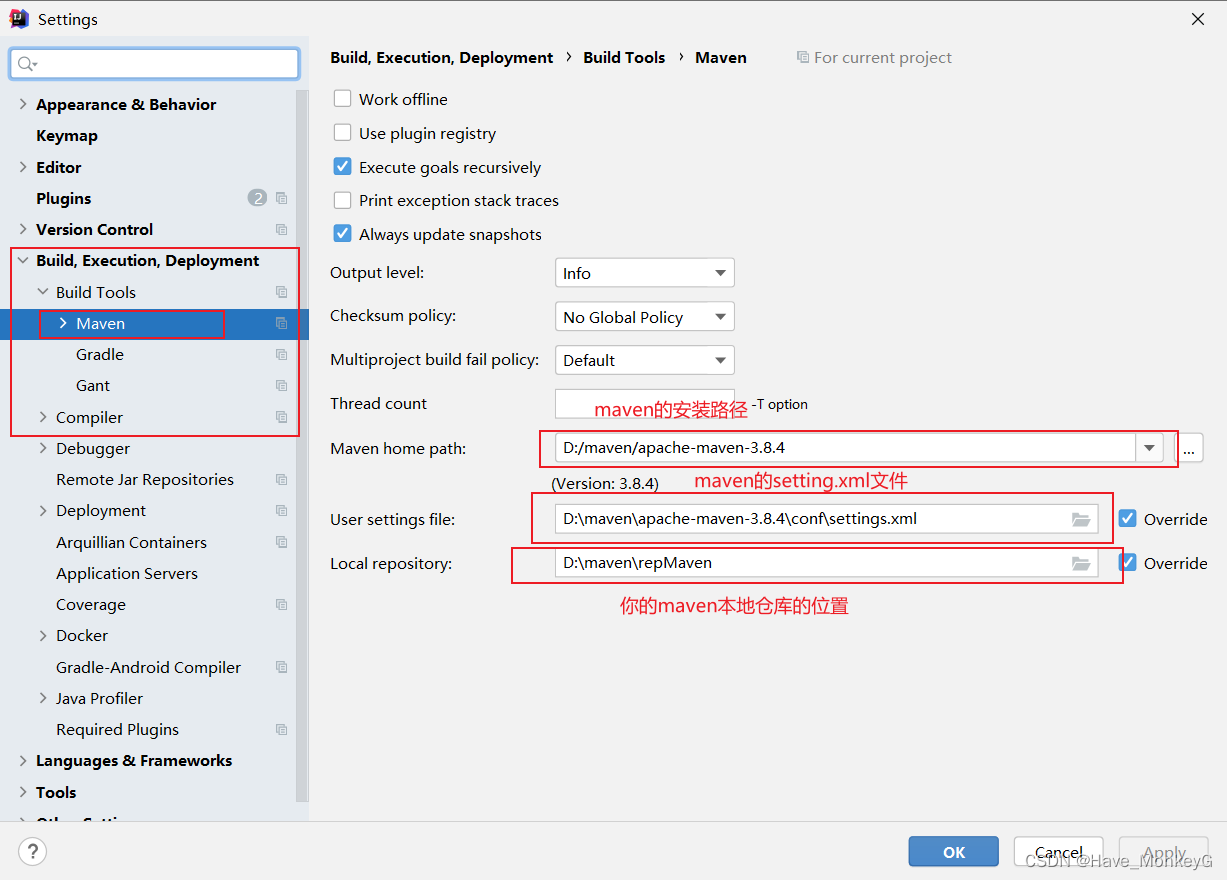Expand the Debugger node
This screenshot has width=1227, height=880.
pyautogui.click(x=43, y=448)
